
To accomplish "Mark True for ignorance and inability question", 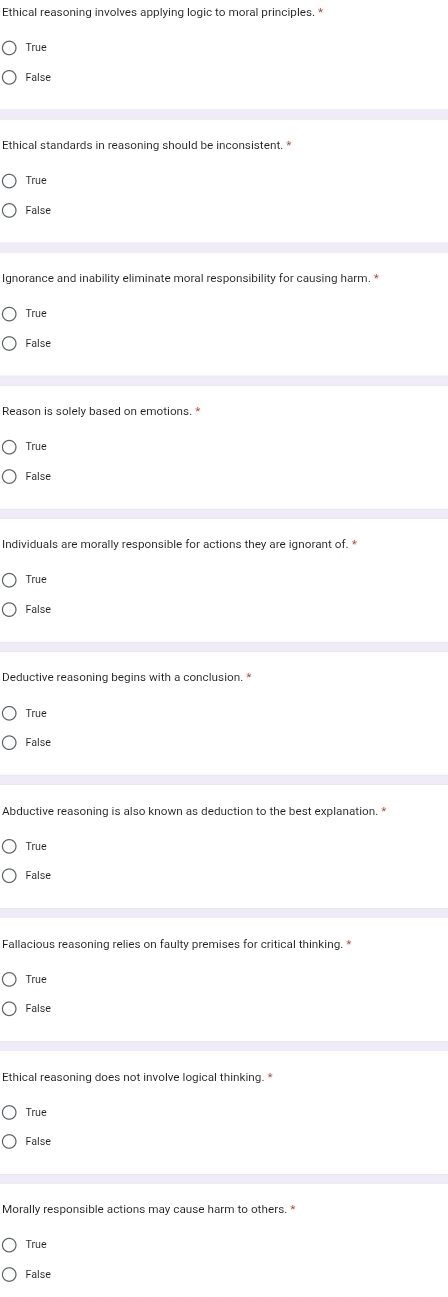I will (10, 314).
